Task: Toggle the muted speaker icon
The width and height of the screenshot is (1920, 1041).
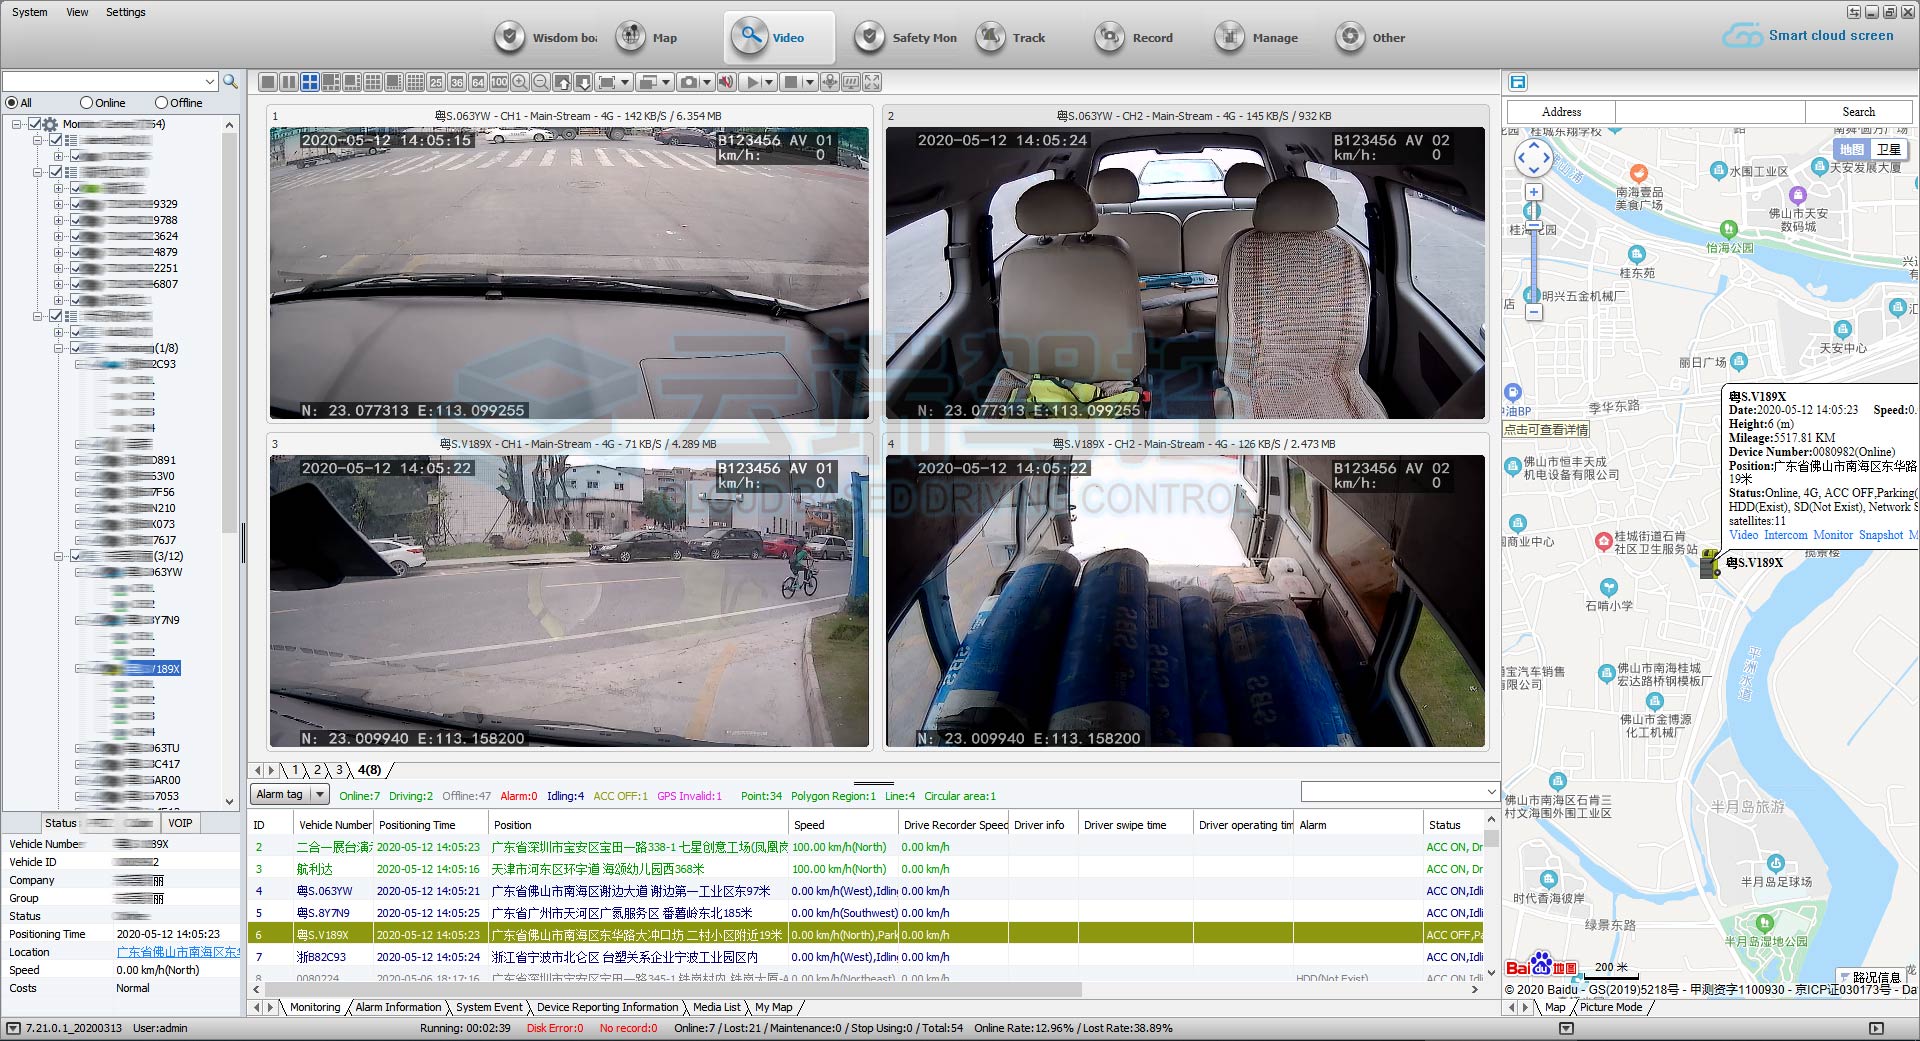Action: (726, 82)
